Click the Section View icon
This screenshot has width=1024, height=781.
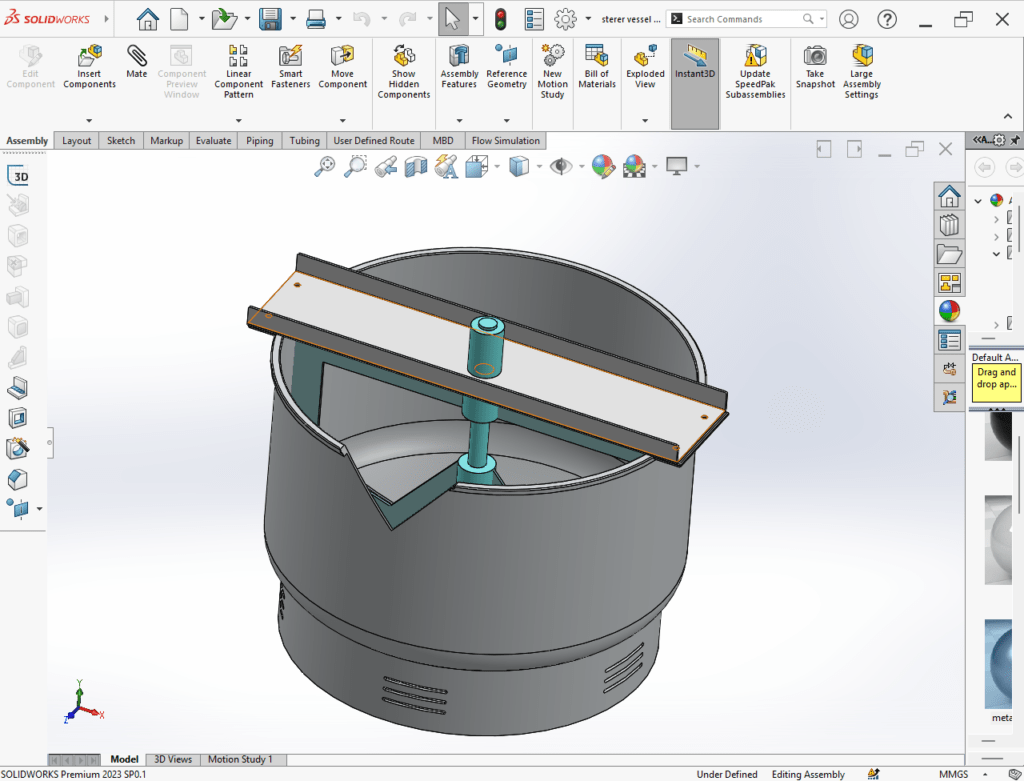(x=415, y=167)
